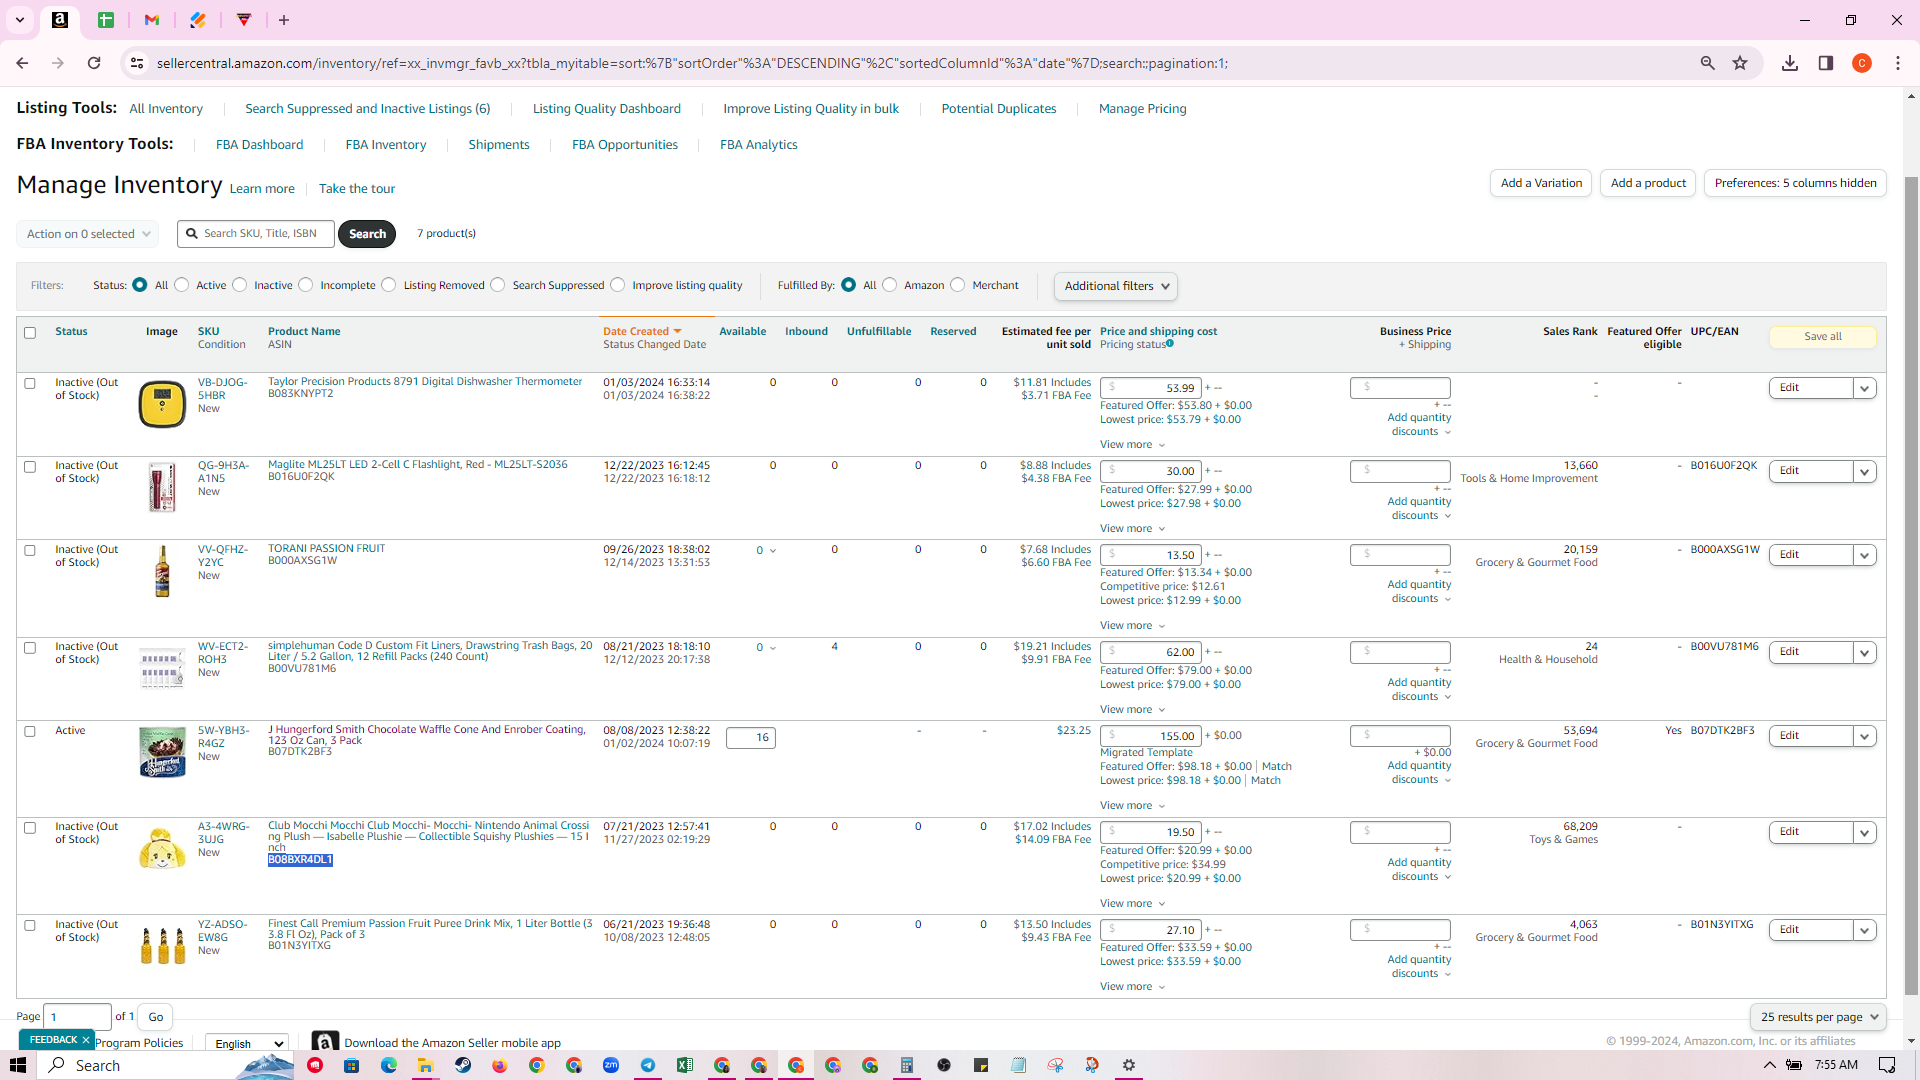Screen dimensions: 1920x1080
Task: Expand View more for simplehuman Trash Bags row
Action: coord(1133,710)
